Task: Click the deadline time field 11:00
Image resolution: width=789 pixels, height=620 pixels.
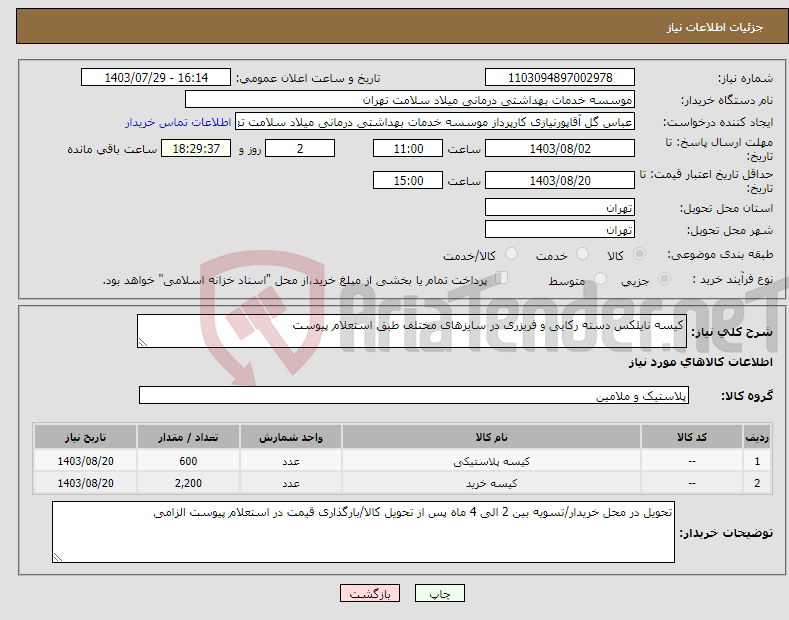Action: point(408,148)
